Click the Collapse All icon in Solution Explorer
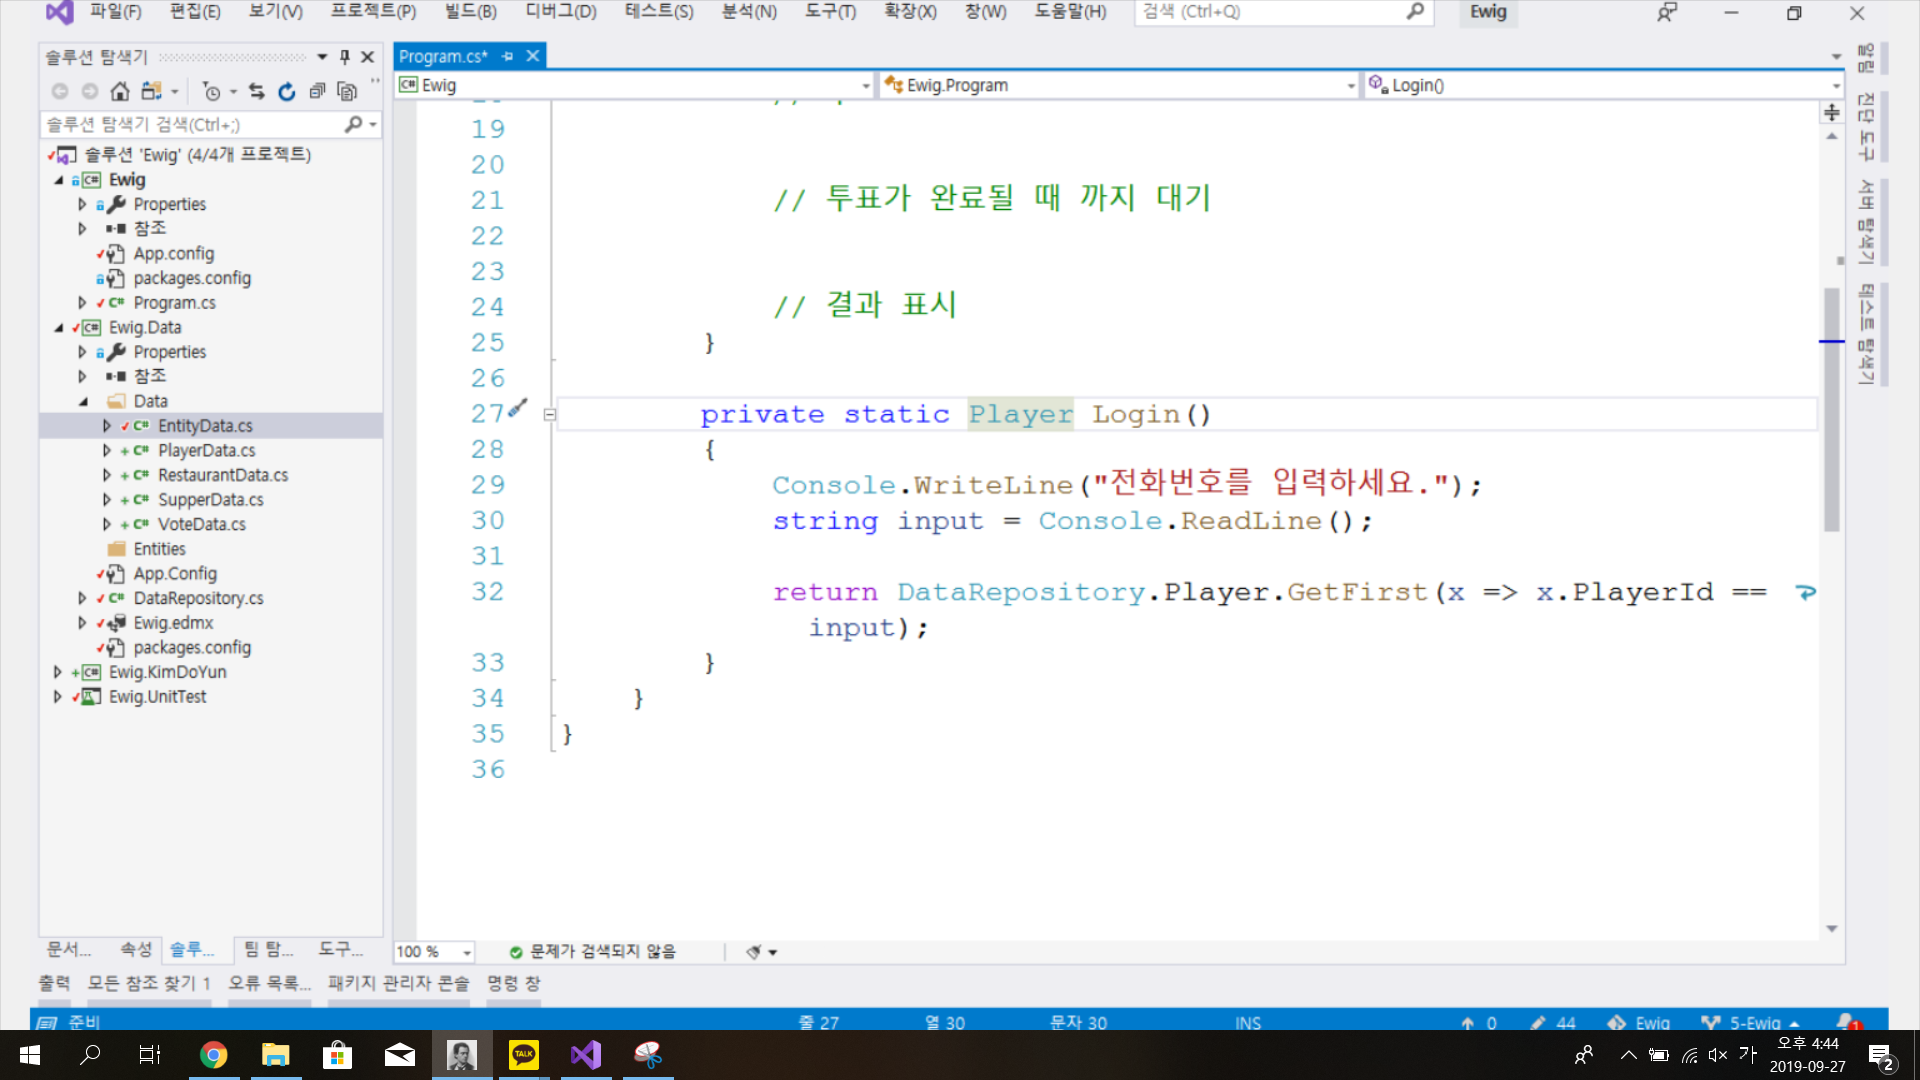This screenshot has height=1080, width=1920. pos(317,92)
